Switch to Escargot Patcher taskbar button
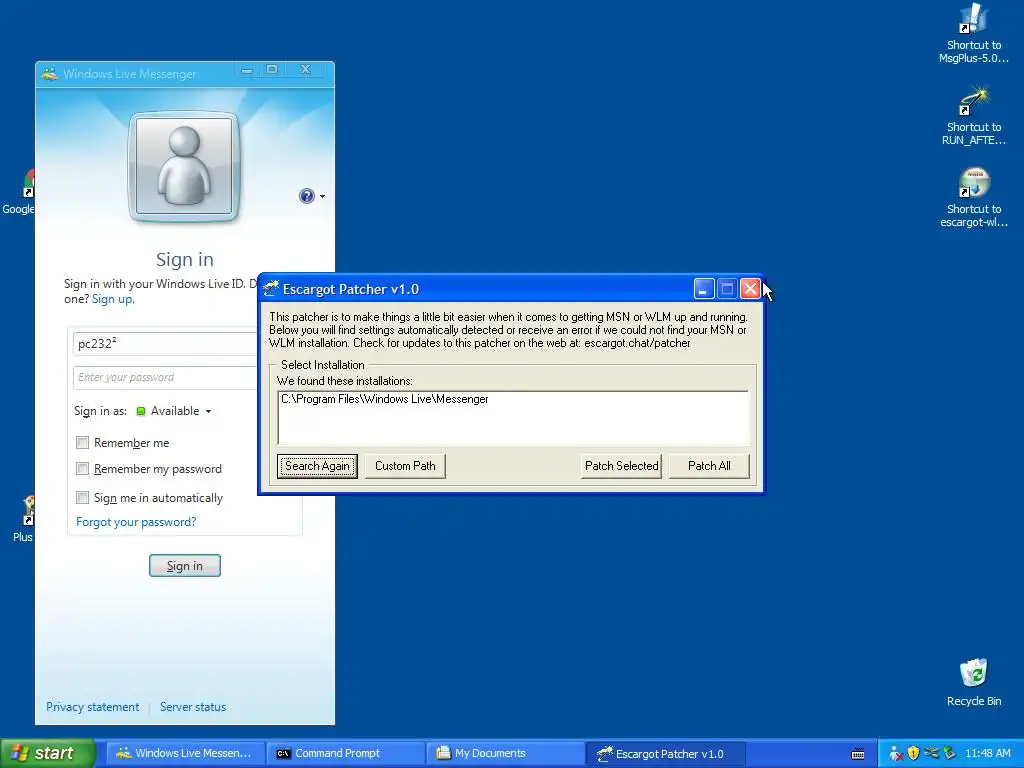Viewport: 1024px width, 768px height. click(666, 754)
